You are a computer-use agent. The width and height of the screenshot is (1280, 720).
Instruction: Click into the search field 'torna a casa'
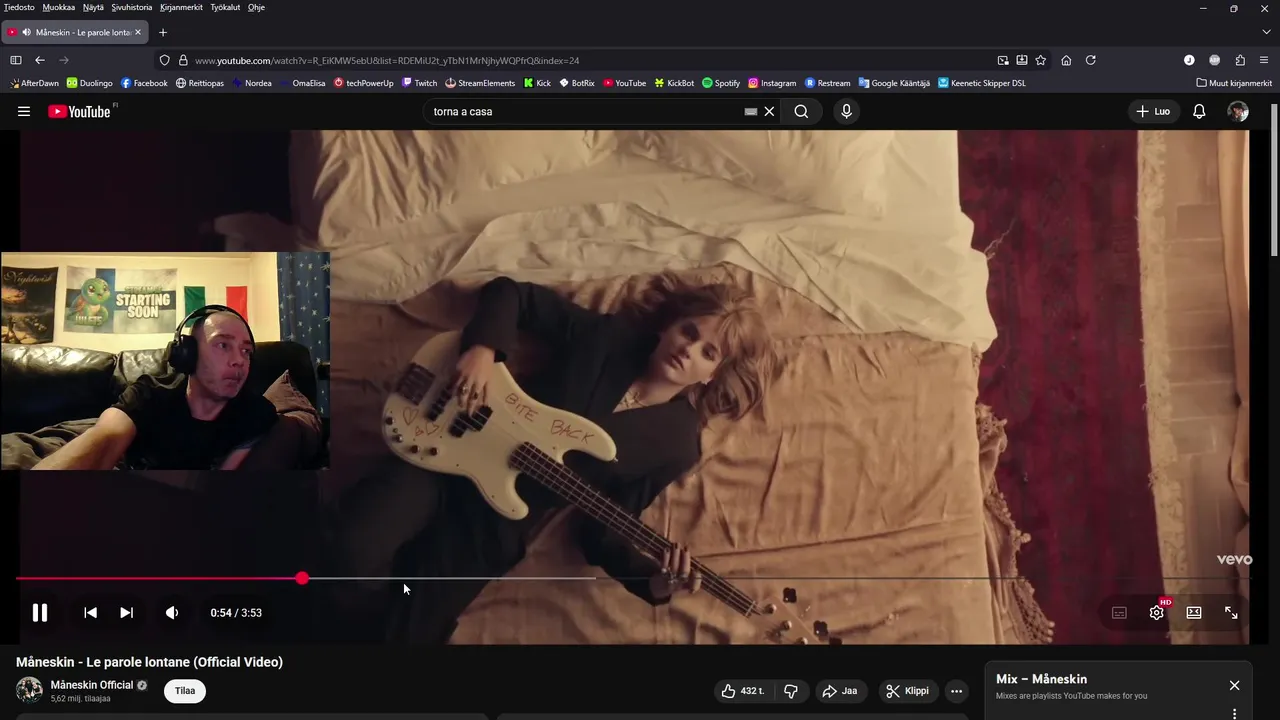point(585,111)
